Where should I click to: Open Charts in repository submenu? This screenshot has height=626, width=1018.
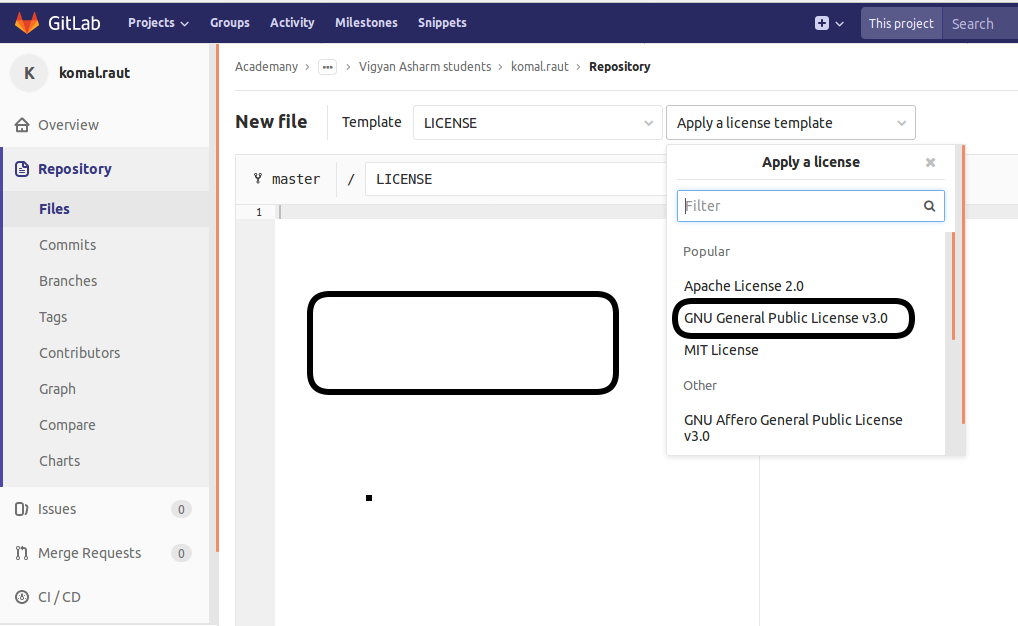click(60, 461)
